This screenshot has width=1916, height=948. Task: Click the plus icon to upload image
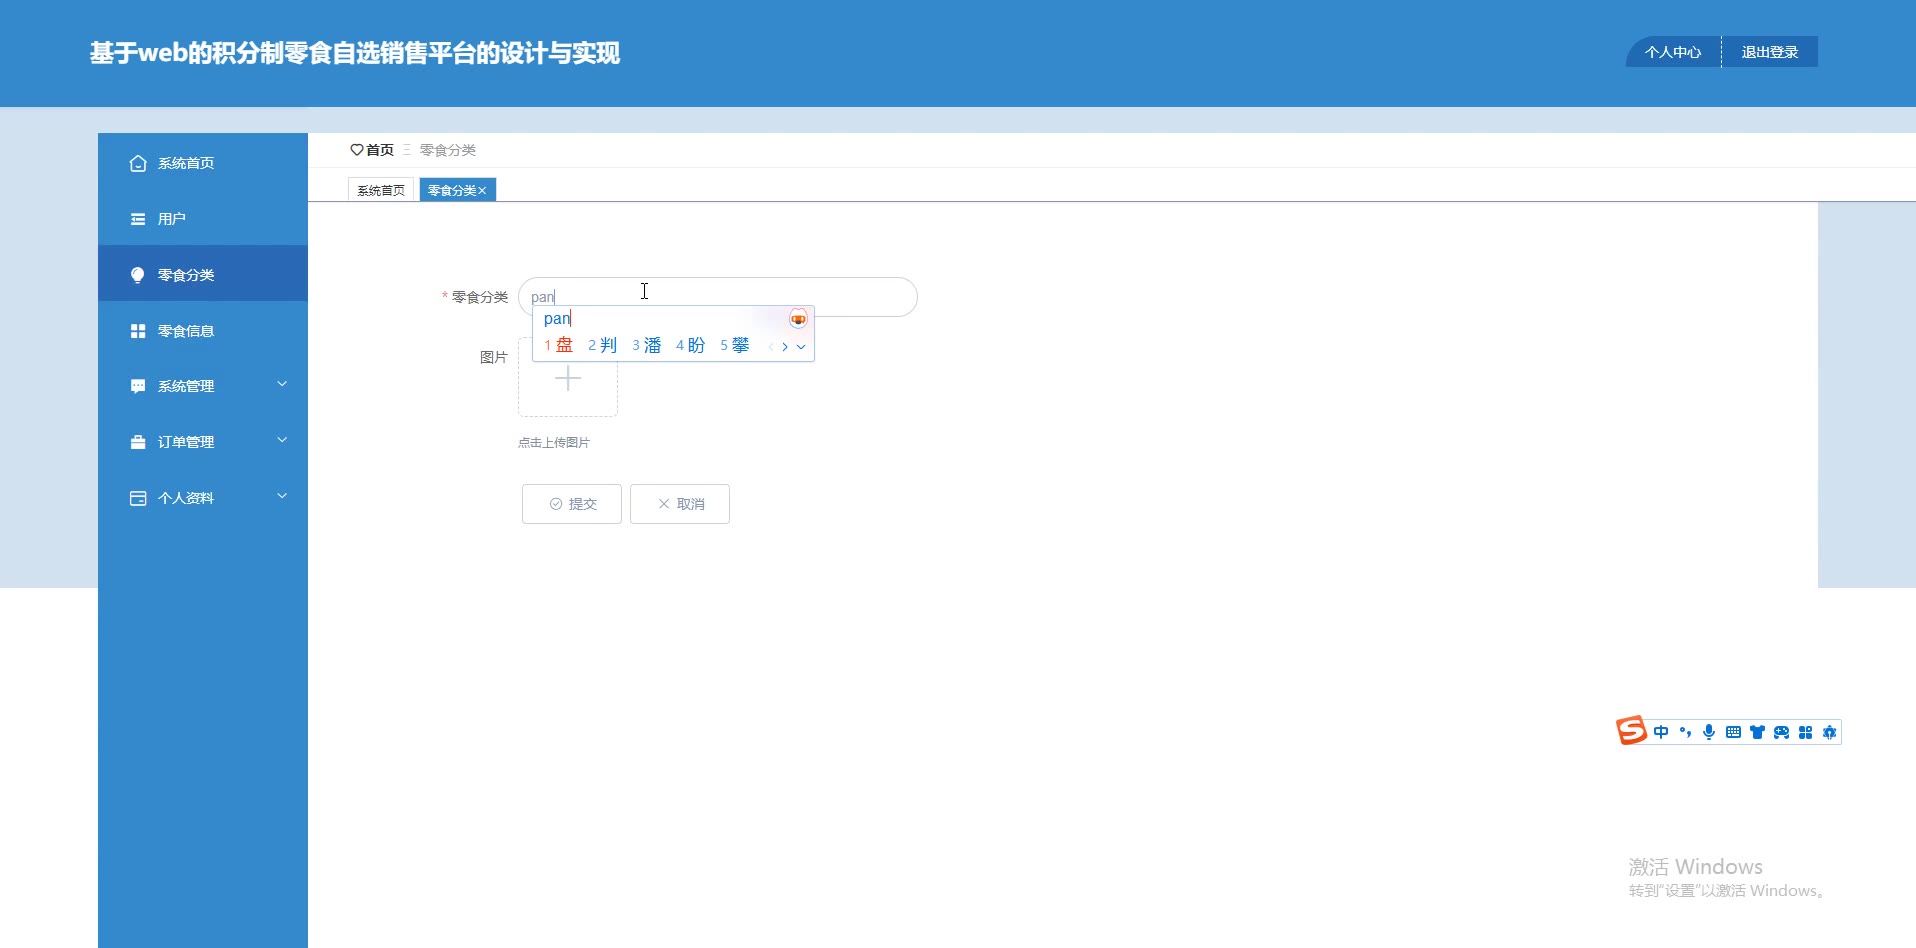click(568, 378)
